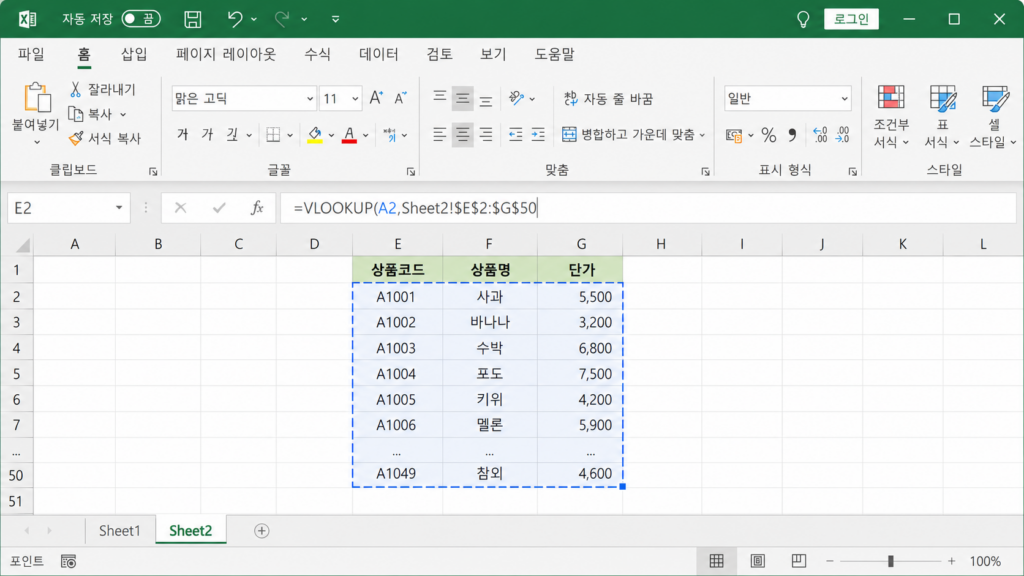Open cell styles (셀 스타일)
The height and width of the screenshot is (576, 1024).
coord(993,117)
